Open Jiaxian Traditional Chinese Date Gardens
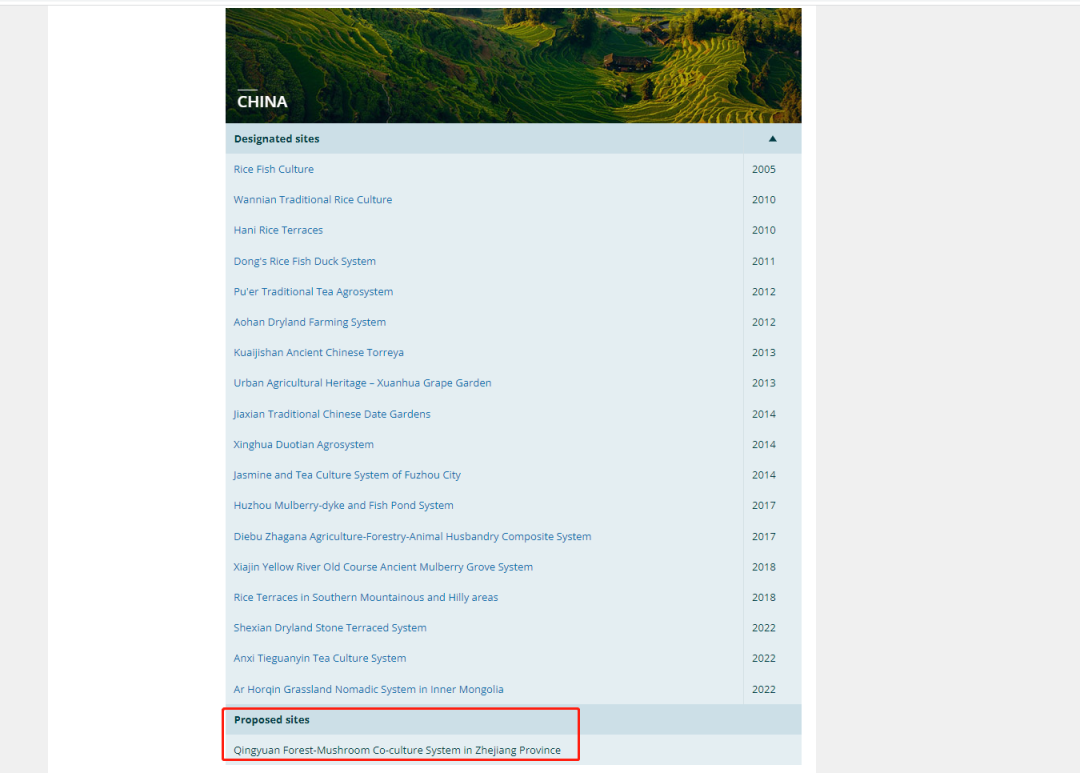This screenshot has height=773, width=1080. (x=332, y=414)
